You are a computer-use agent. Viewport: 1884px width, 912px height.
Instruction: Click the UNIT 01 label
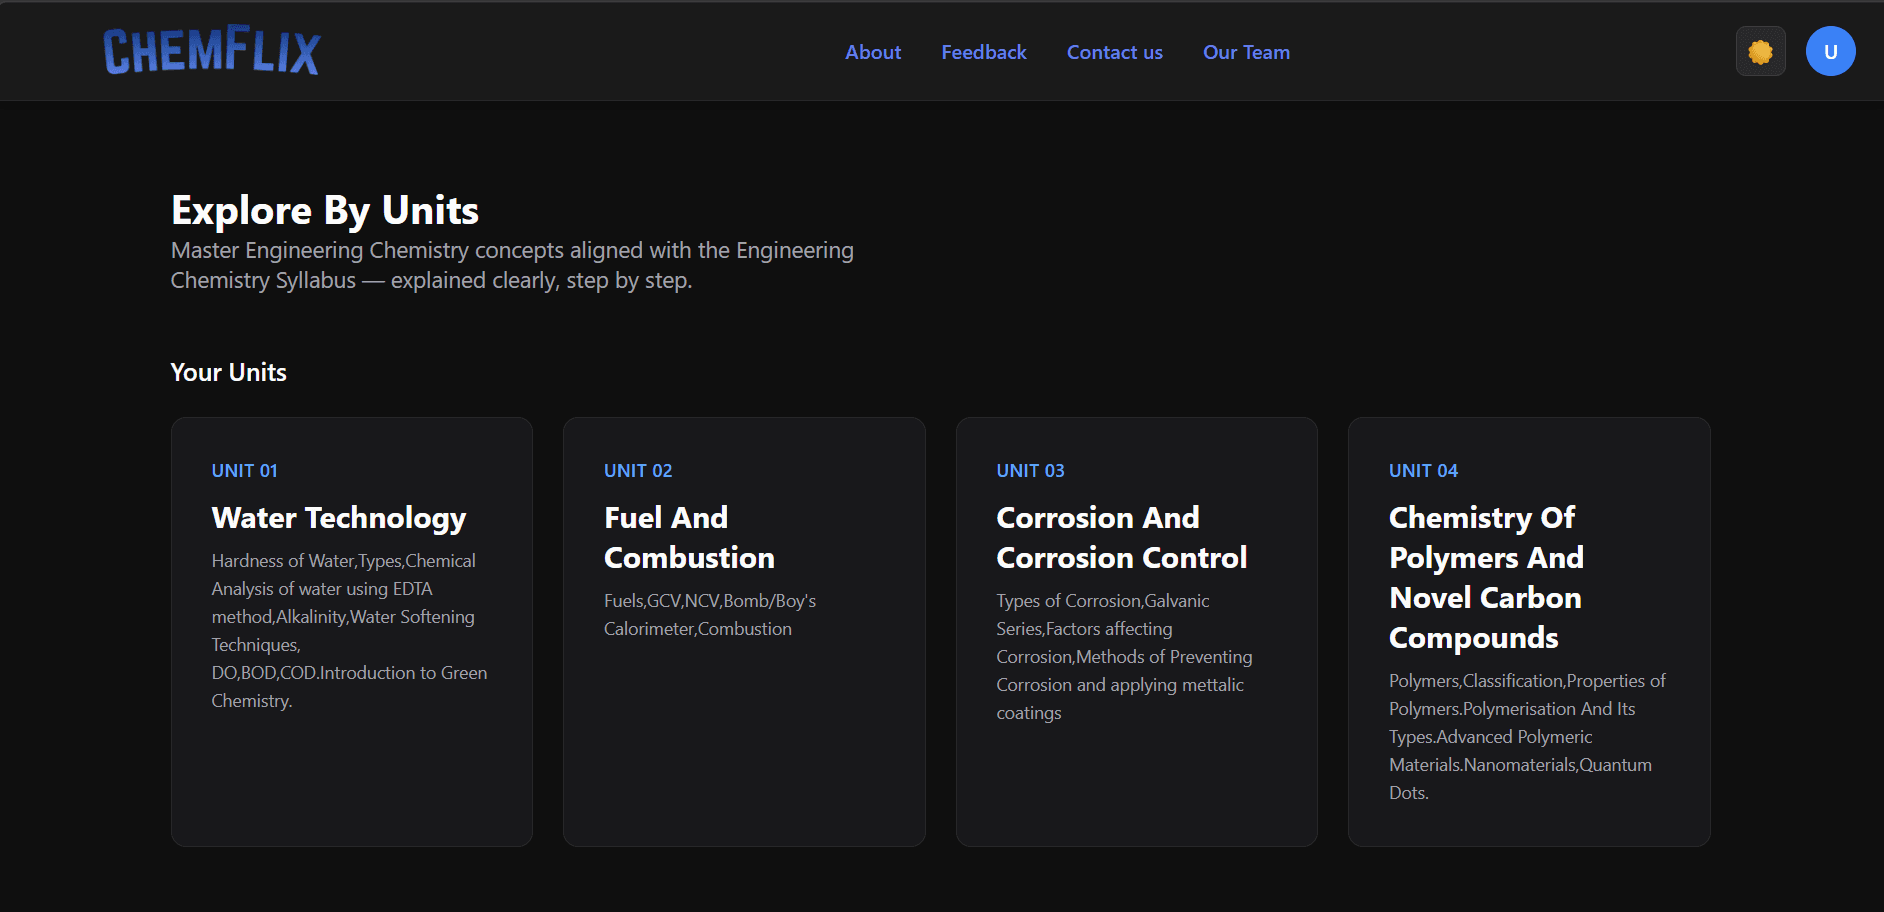coord(244,471)
